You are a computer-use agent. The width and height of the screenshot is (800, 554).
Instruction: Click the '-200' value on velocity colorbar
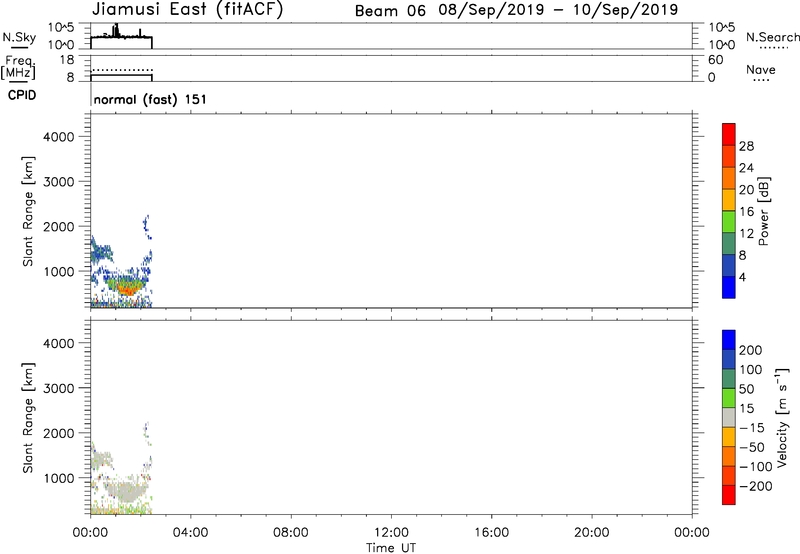(755, 486)
